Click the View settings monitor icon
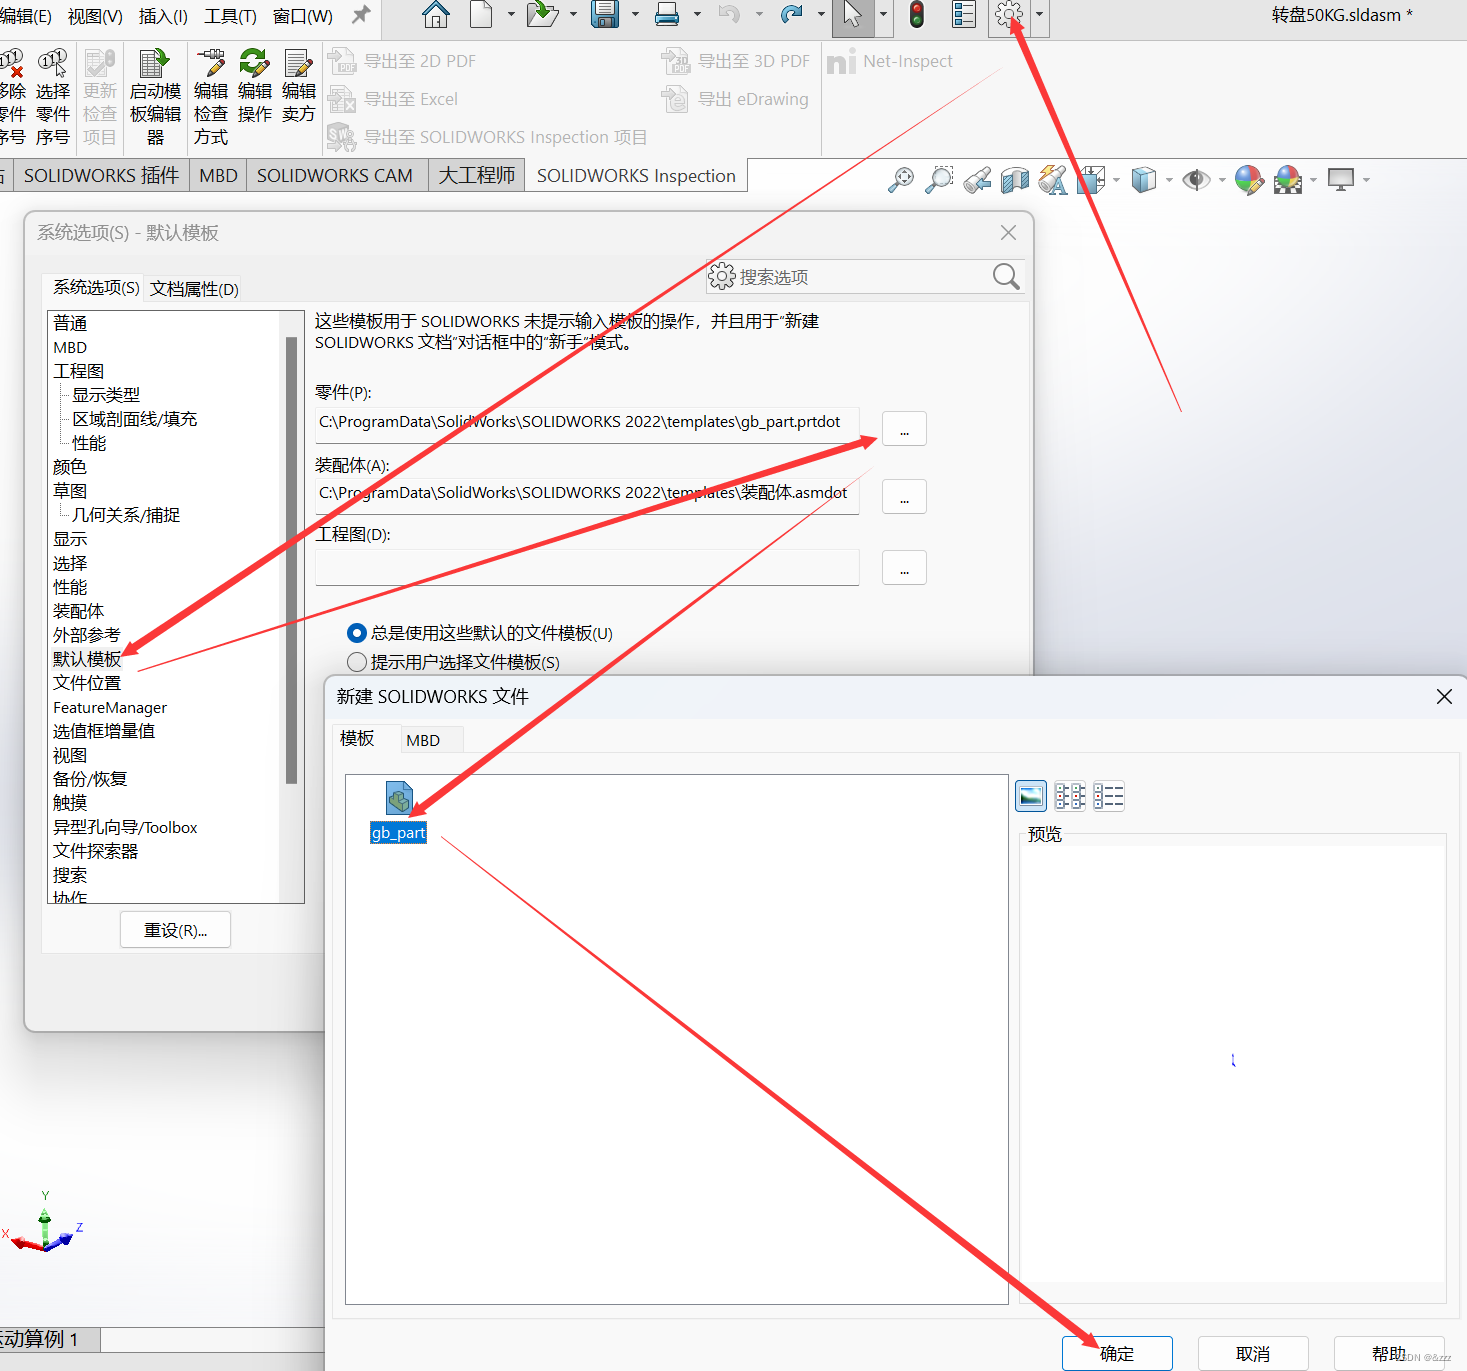The width and height of the screenshot is (1467, 1371). pos(1341,180)
